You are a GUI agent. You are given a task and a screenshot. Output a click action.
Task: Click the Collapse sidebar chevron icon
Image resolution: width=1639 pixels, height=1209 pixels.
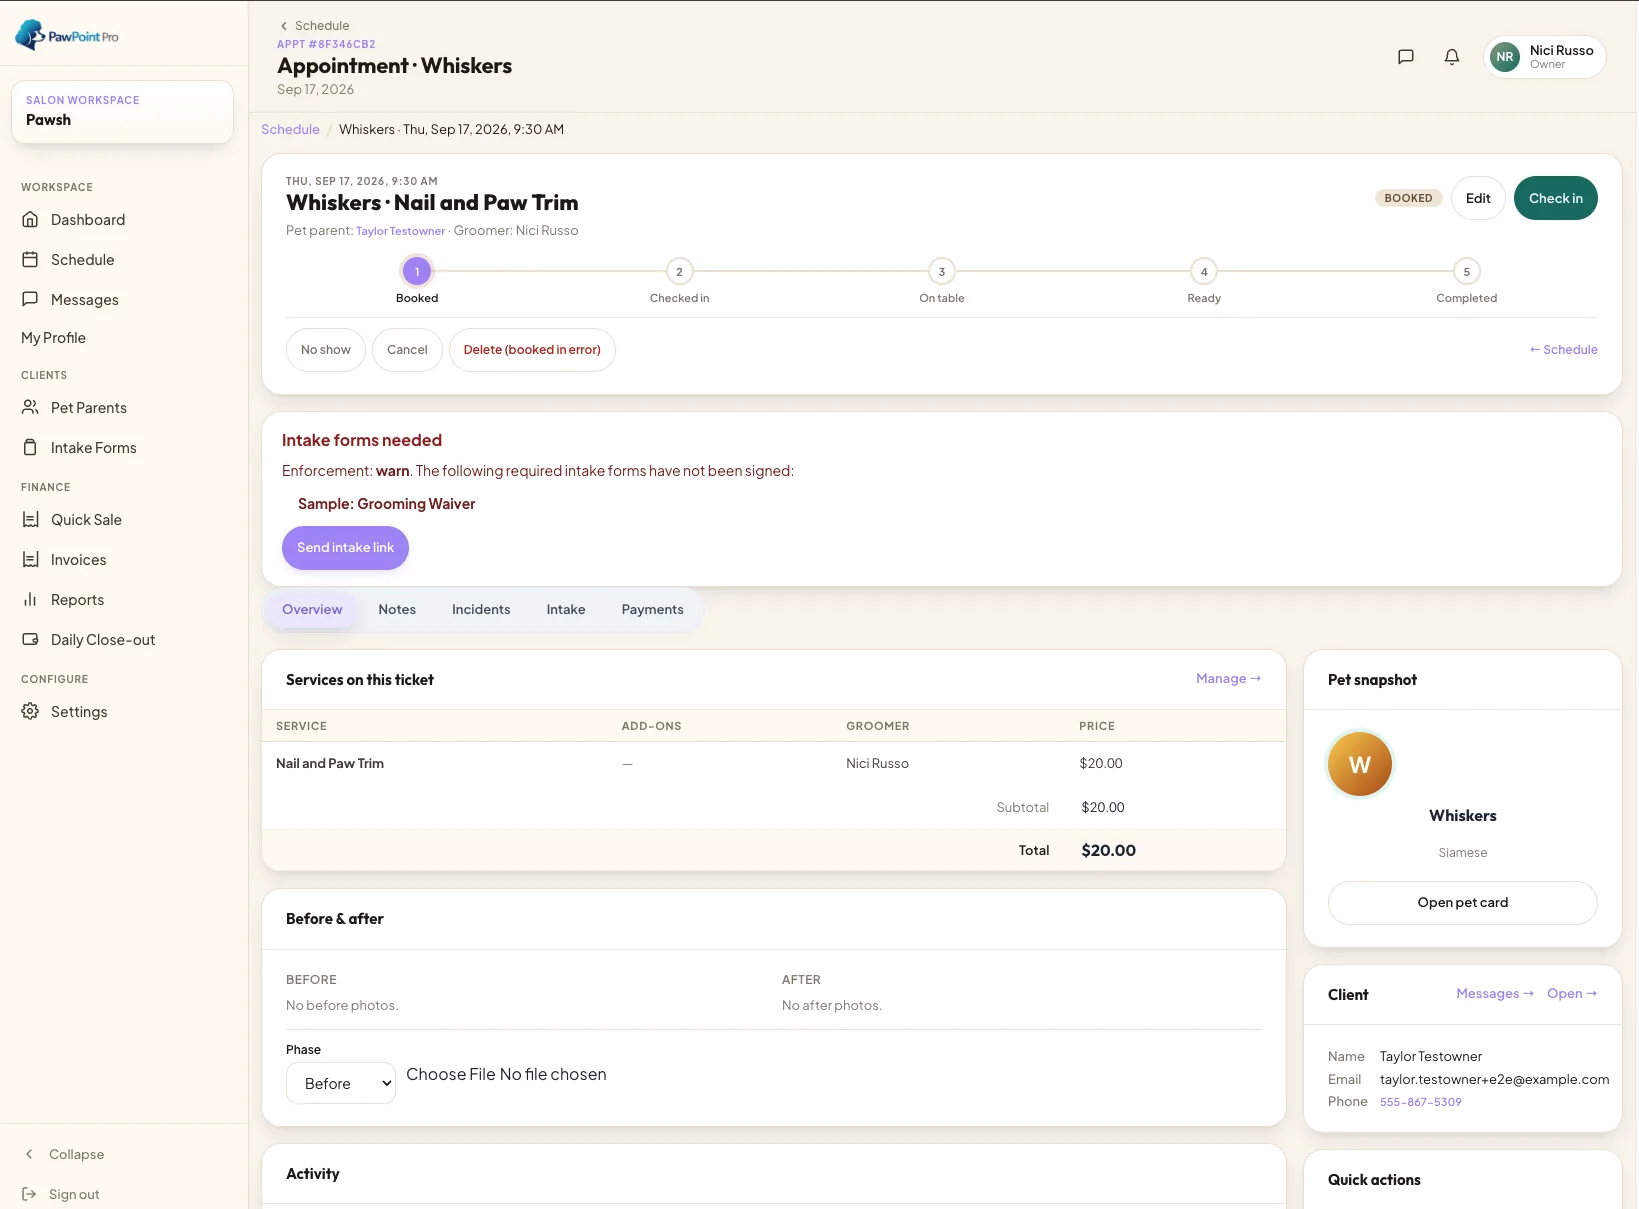(x=29, y=1154)
